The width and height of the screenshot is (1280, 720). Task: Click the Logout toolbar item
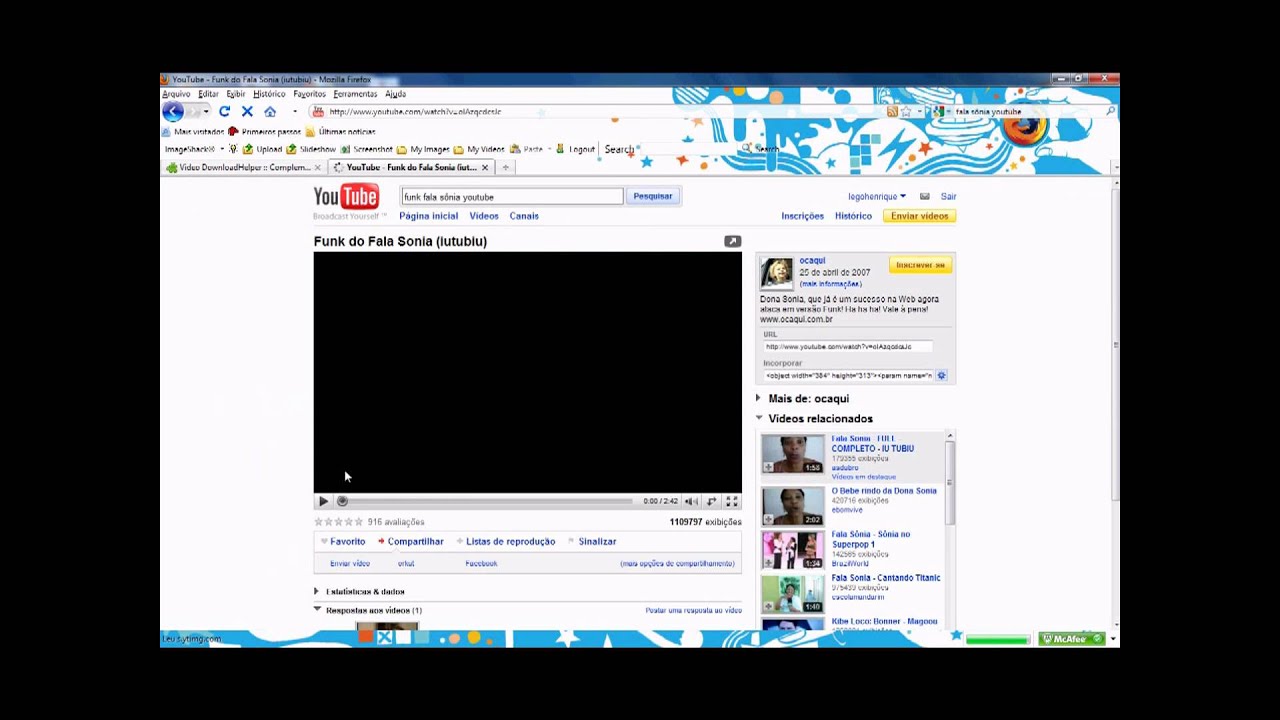tap(576, 149)
